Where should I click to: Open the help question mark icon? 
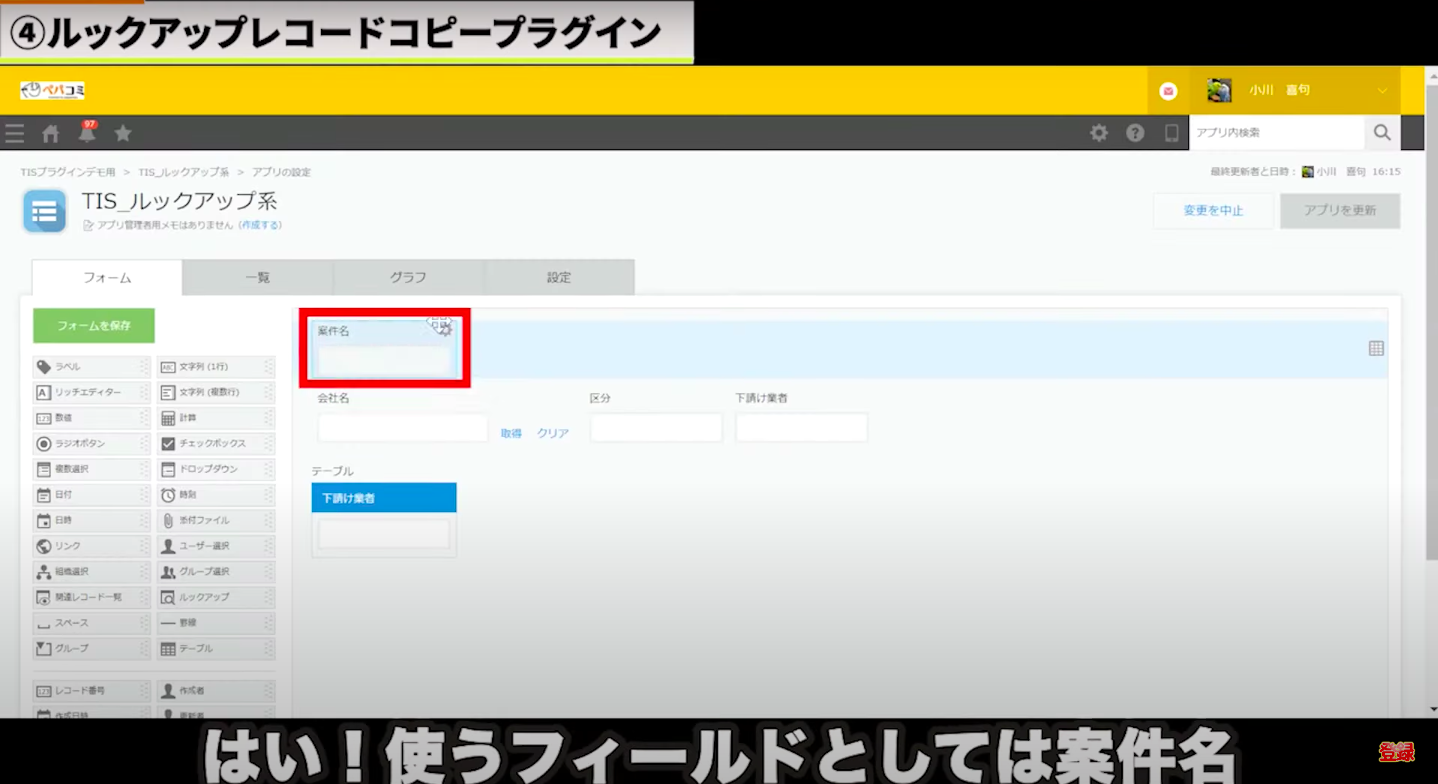tap(1135, 133)
